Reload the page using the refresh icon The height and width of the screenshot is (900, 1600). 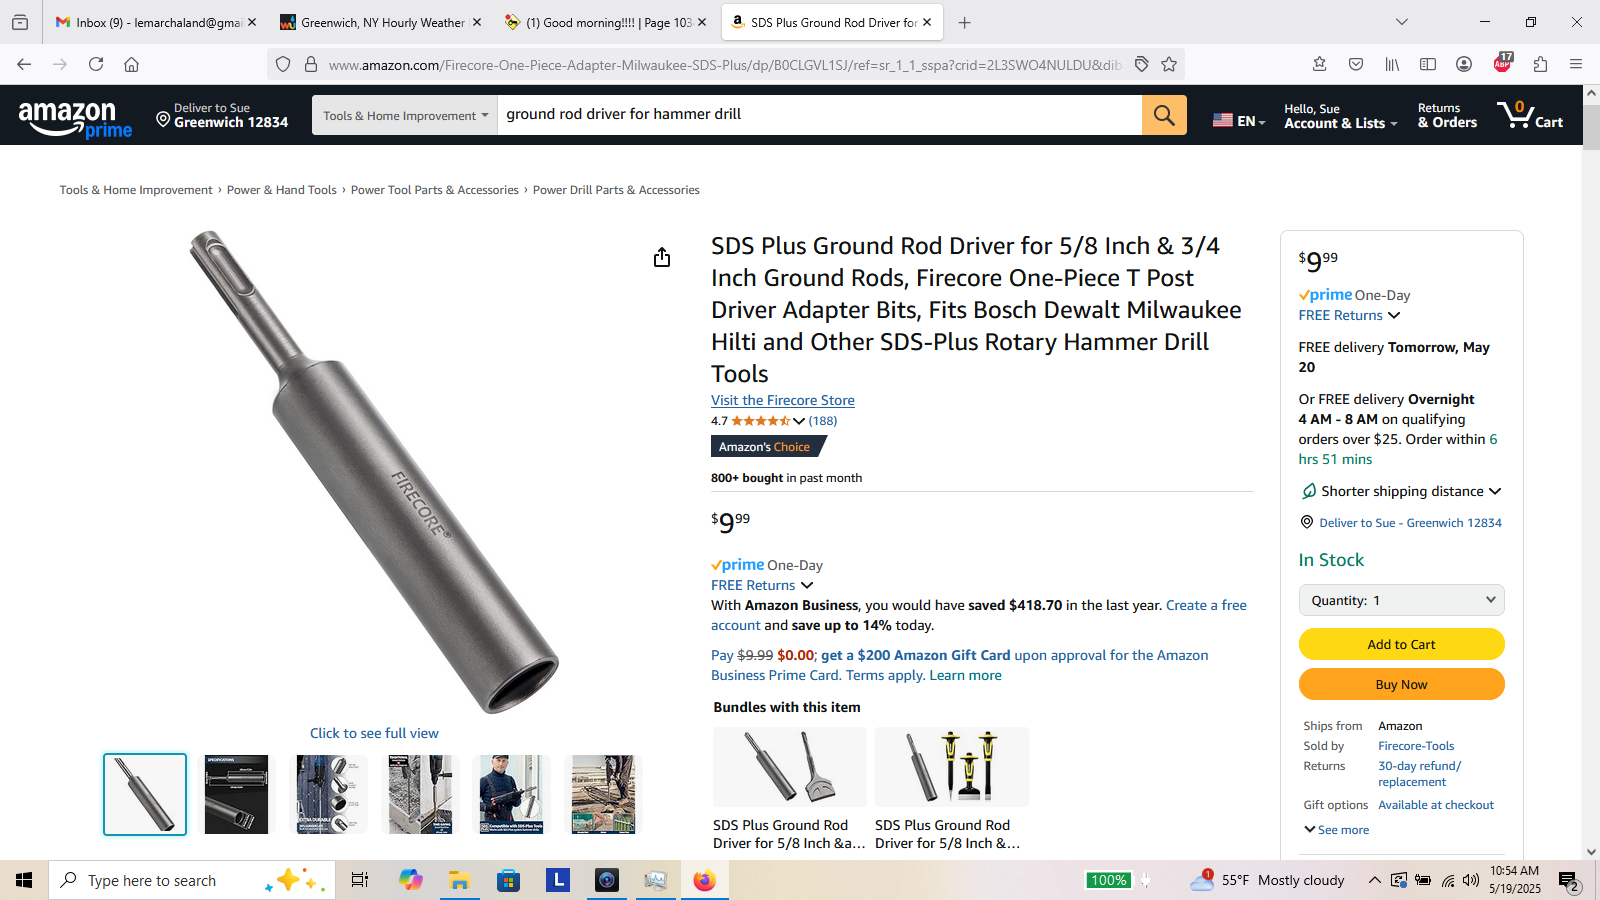click(96, 64)
